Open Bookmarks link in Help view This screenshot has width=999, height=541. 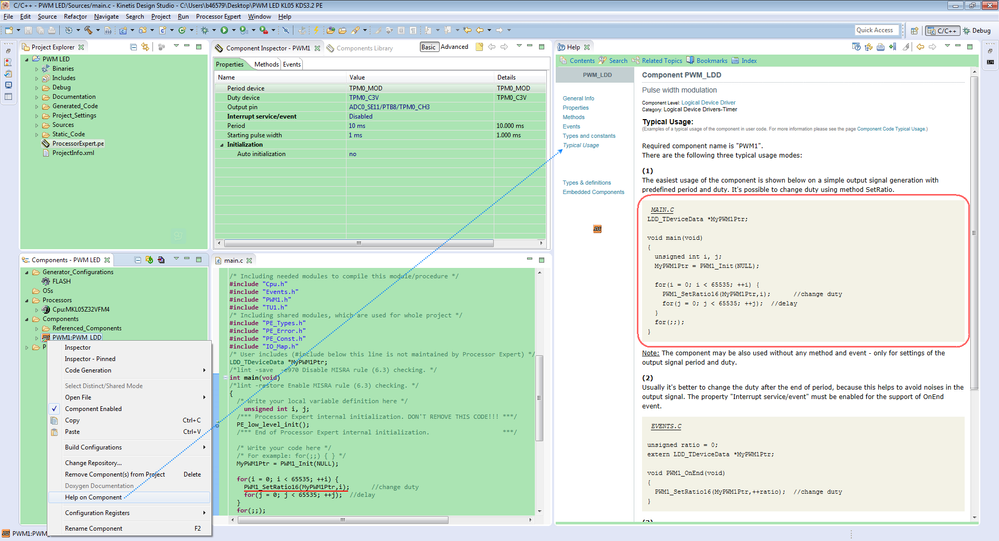(711, 61)
